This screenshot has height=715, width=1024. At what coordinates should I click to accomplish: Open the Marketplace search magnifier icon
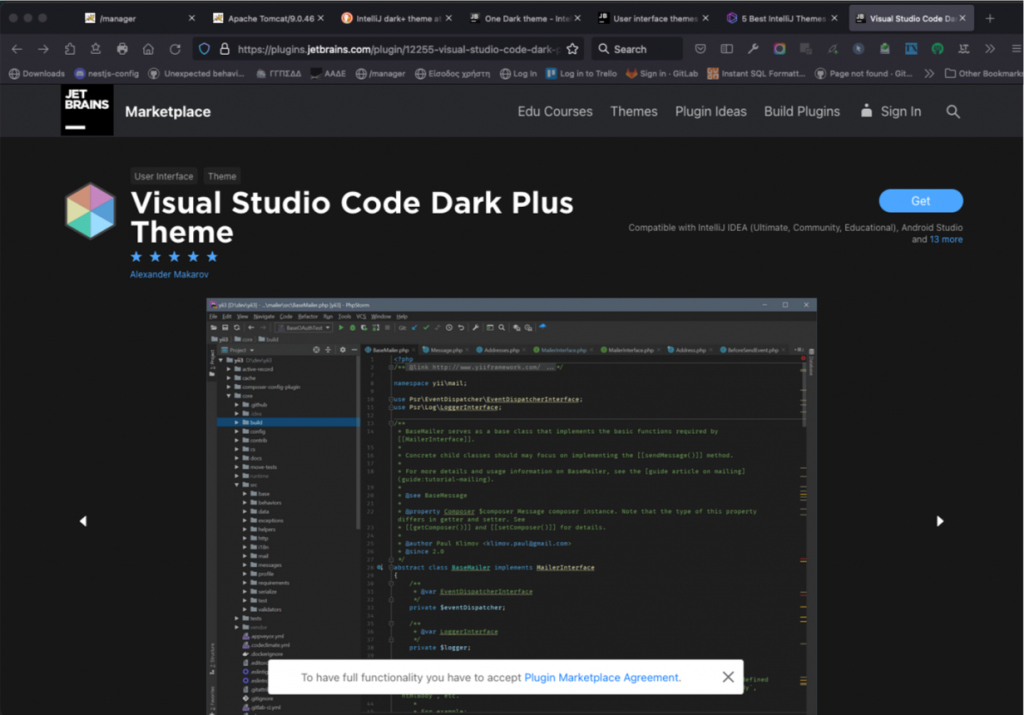(x=953, y=112)
